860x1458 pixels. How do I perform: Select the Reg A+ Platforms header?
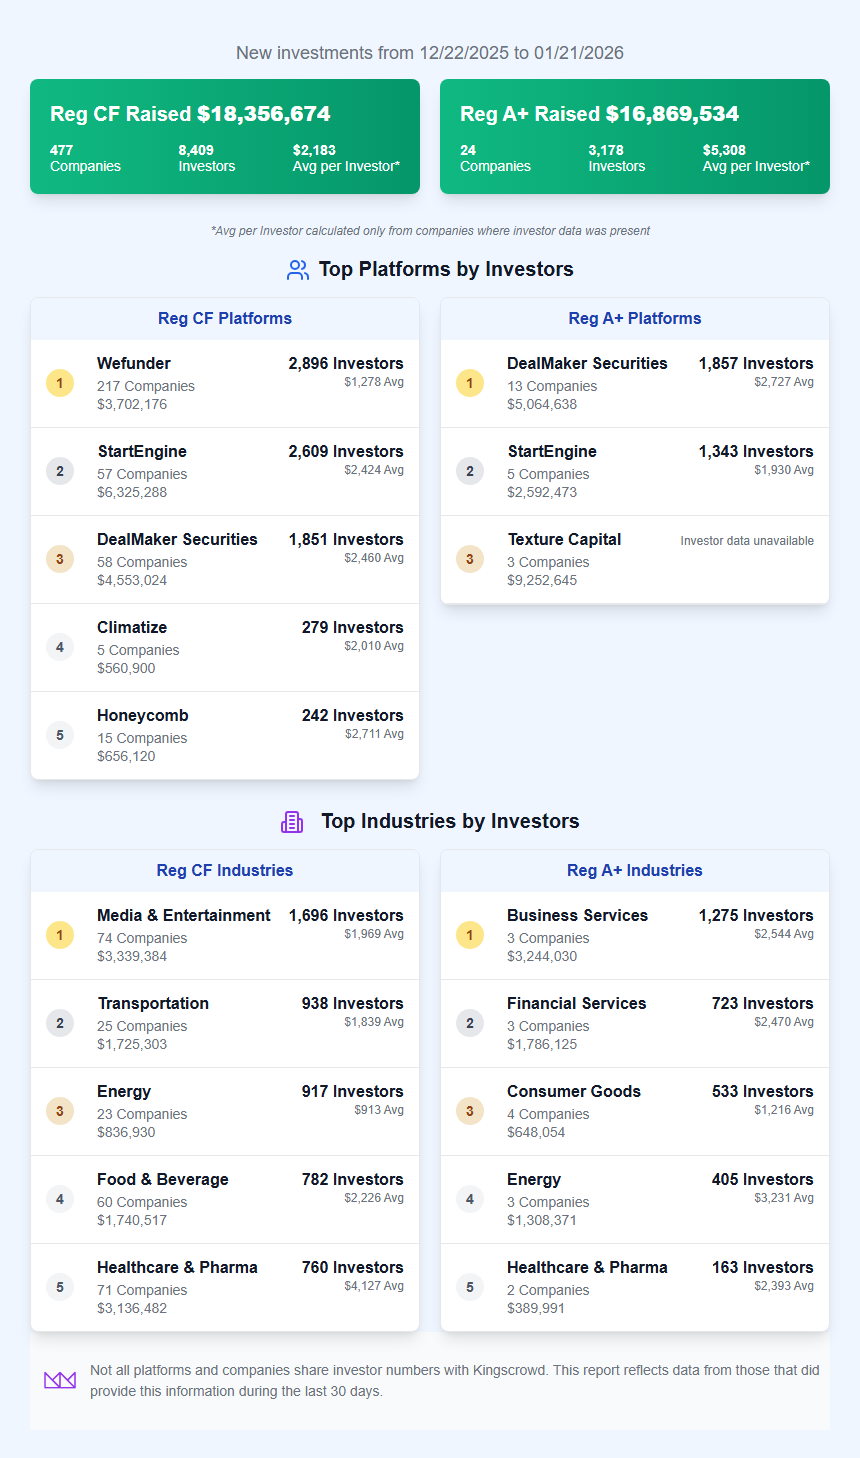tap(635, 319)
